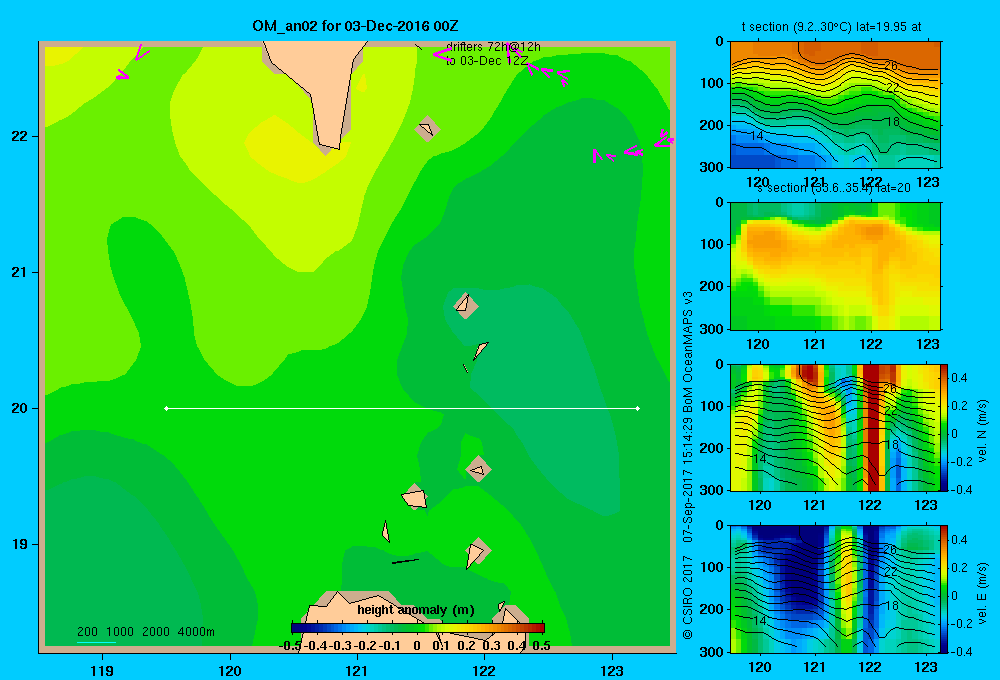Viewport: 1000px width, 680px height.
Task: Open the salinity section plot panel
Action: (x=835, y=266)
